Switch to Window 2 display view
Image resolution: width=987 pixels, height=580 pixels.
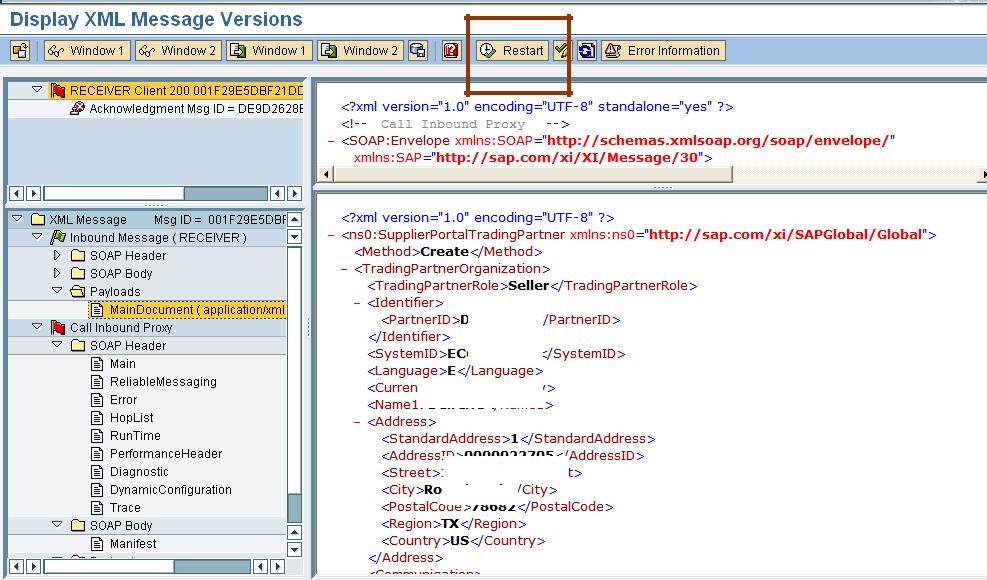point(177,50)
